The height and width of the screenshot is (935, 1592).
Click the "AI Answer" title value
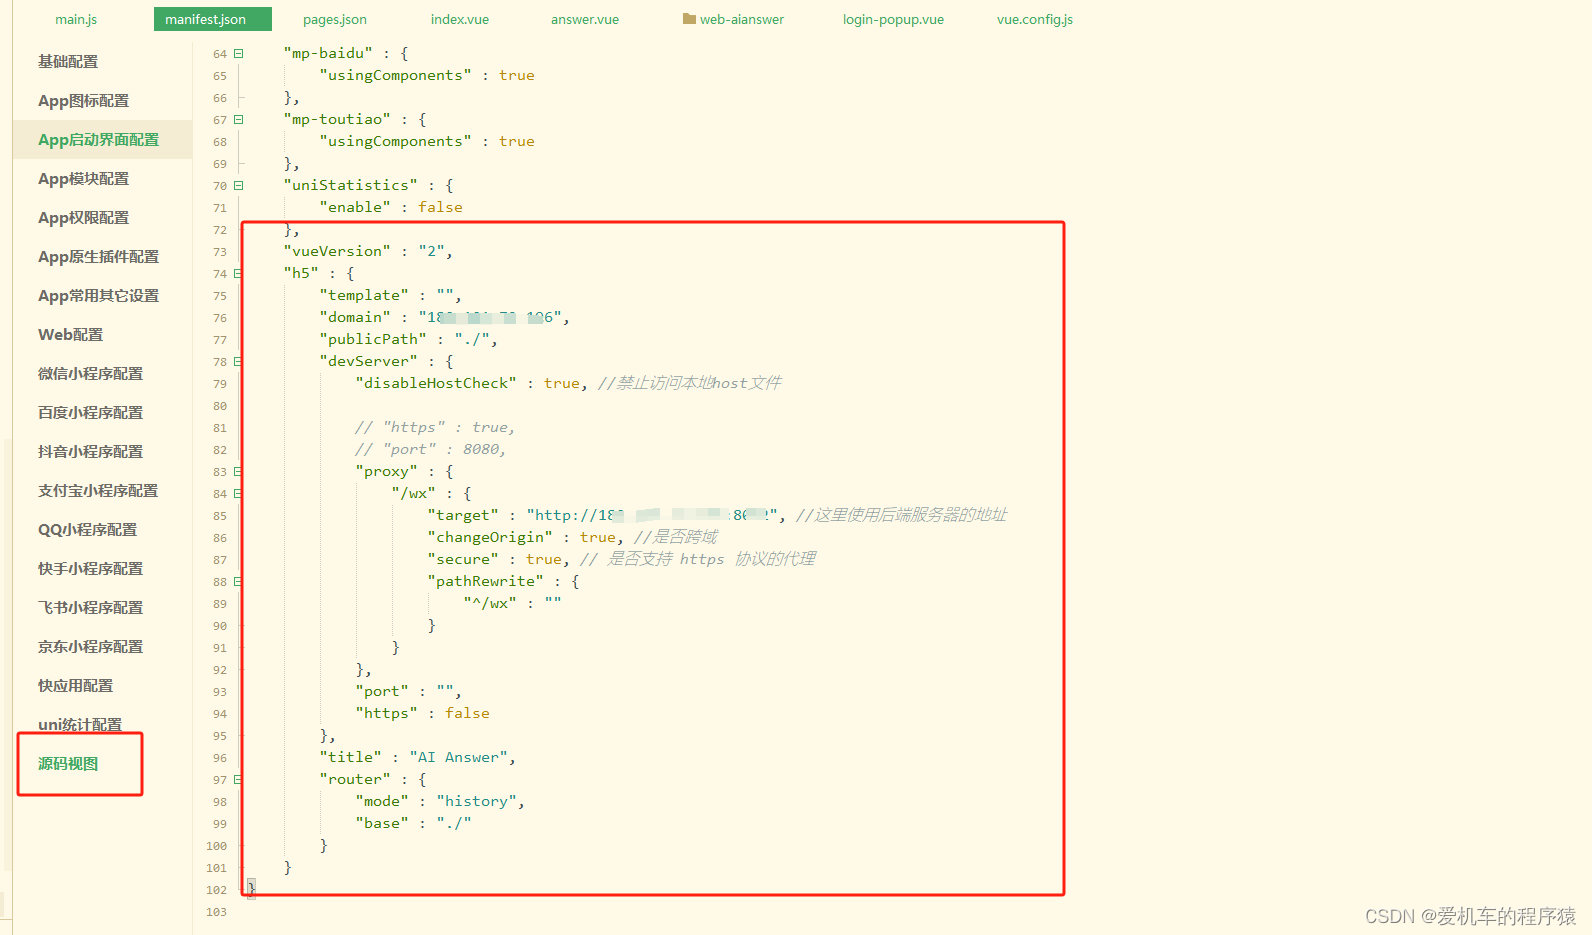click(x=458, y=757)
